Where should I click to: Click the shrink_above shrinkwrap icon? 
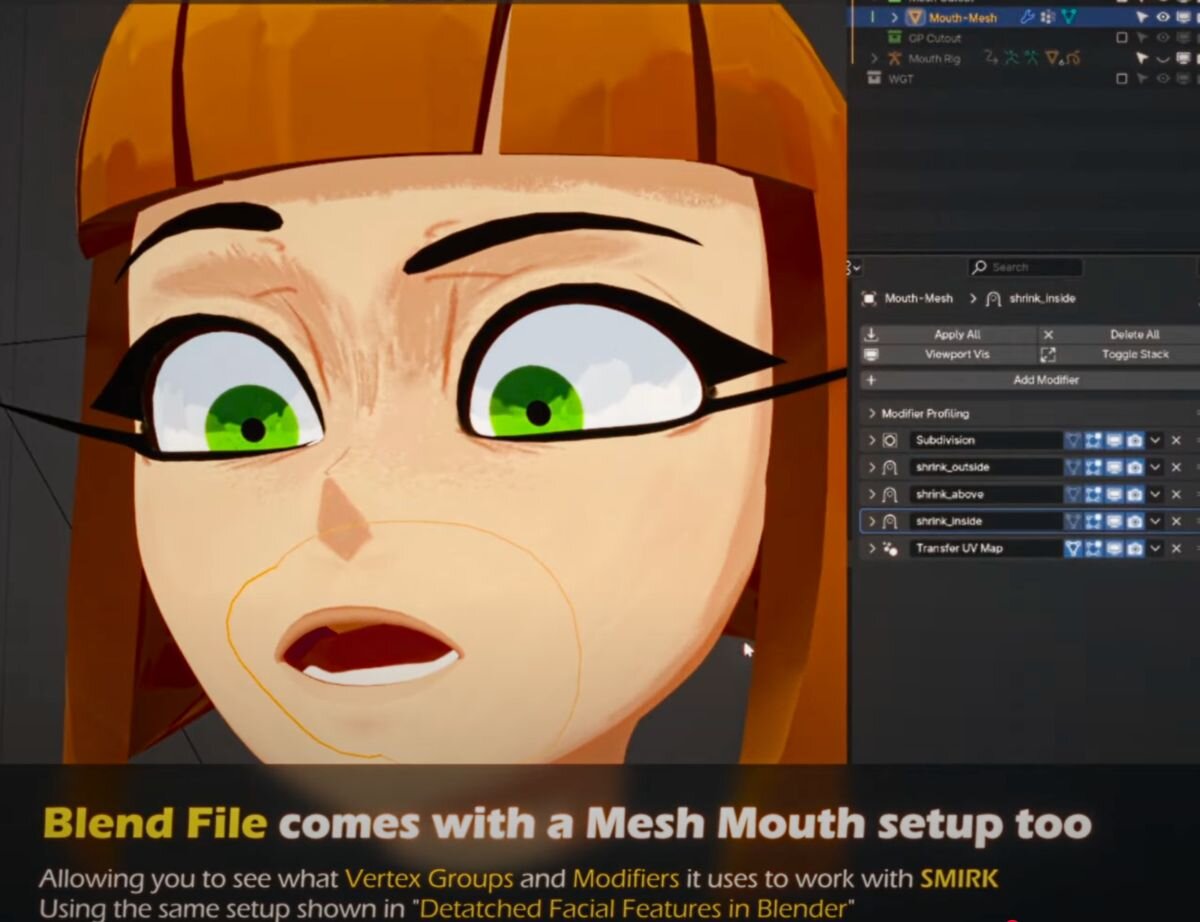890,494
